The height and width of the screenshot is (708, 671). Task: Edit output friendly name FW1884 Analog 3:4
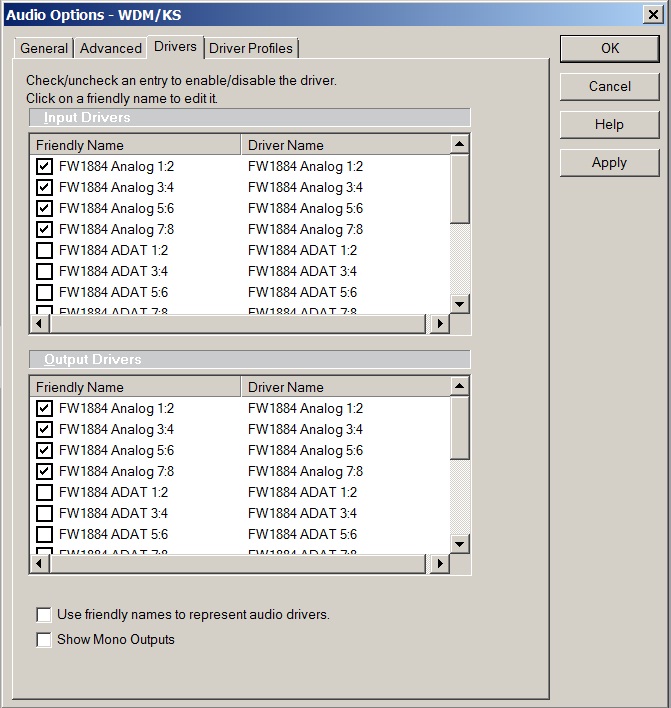click(x=116, y=429)
